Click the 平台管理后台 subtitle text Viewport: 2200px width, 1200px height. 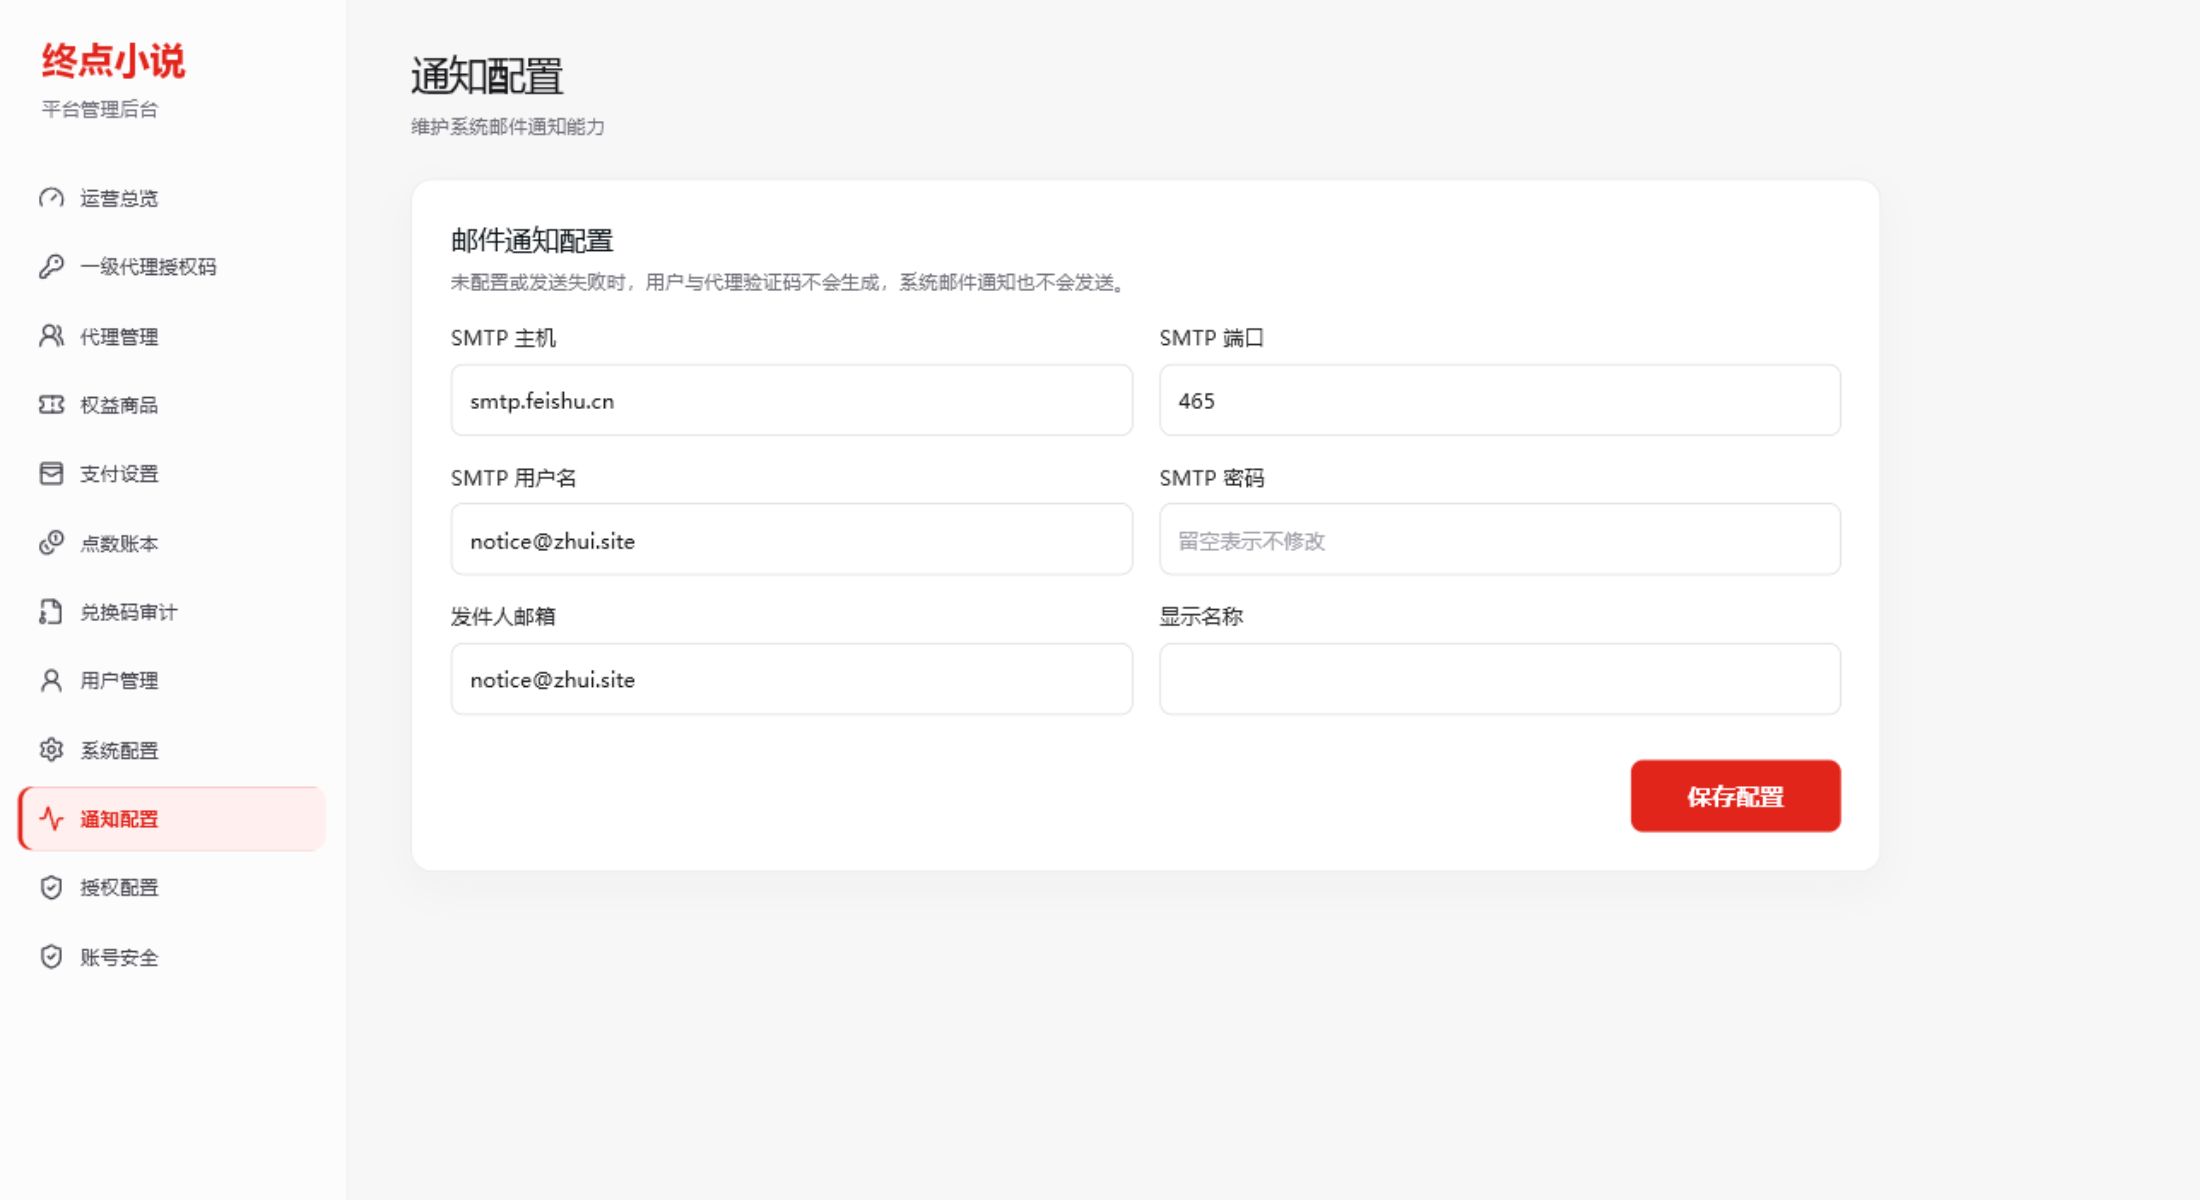99,109
